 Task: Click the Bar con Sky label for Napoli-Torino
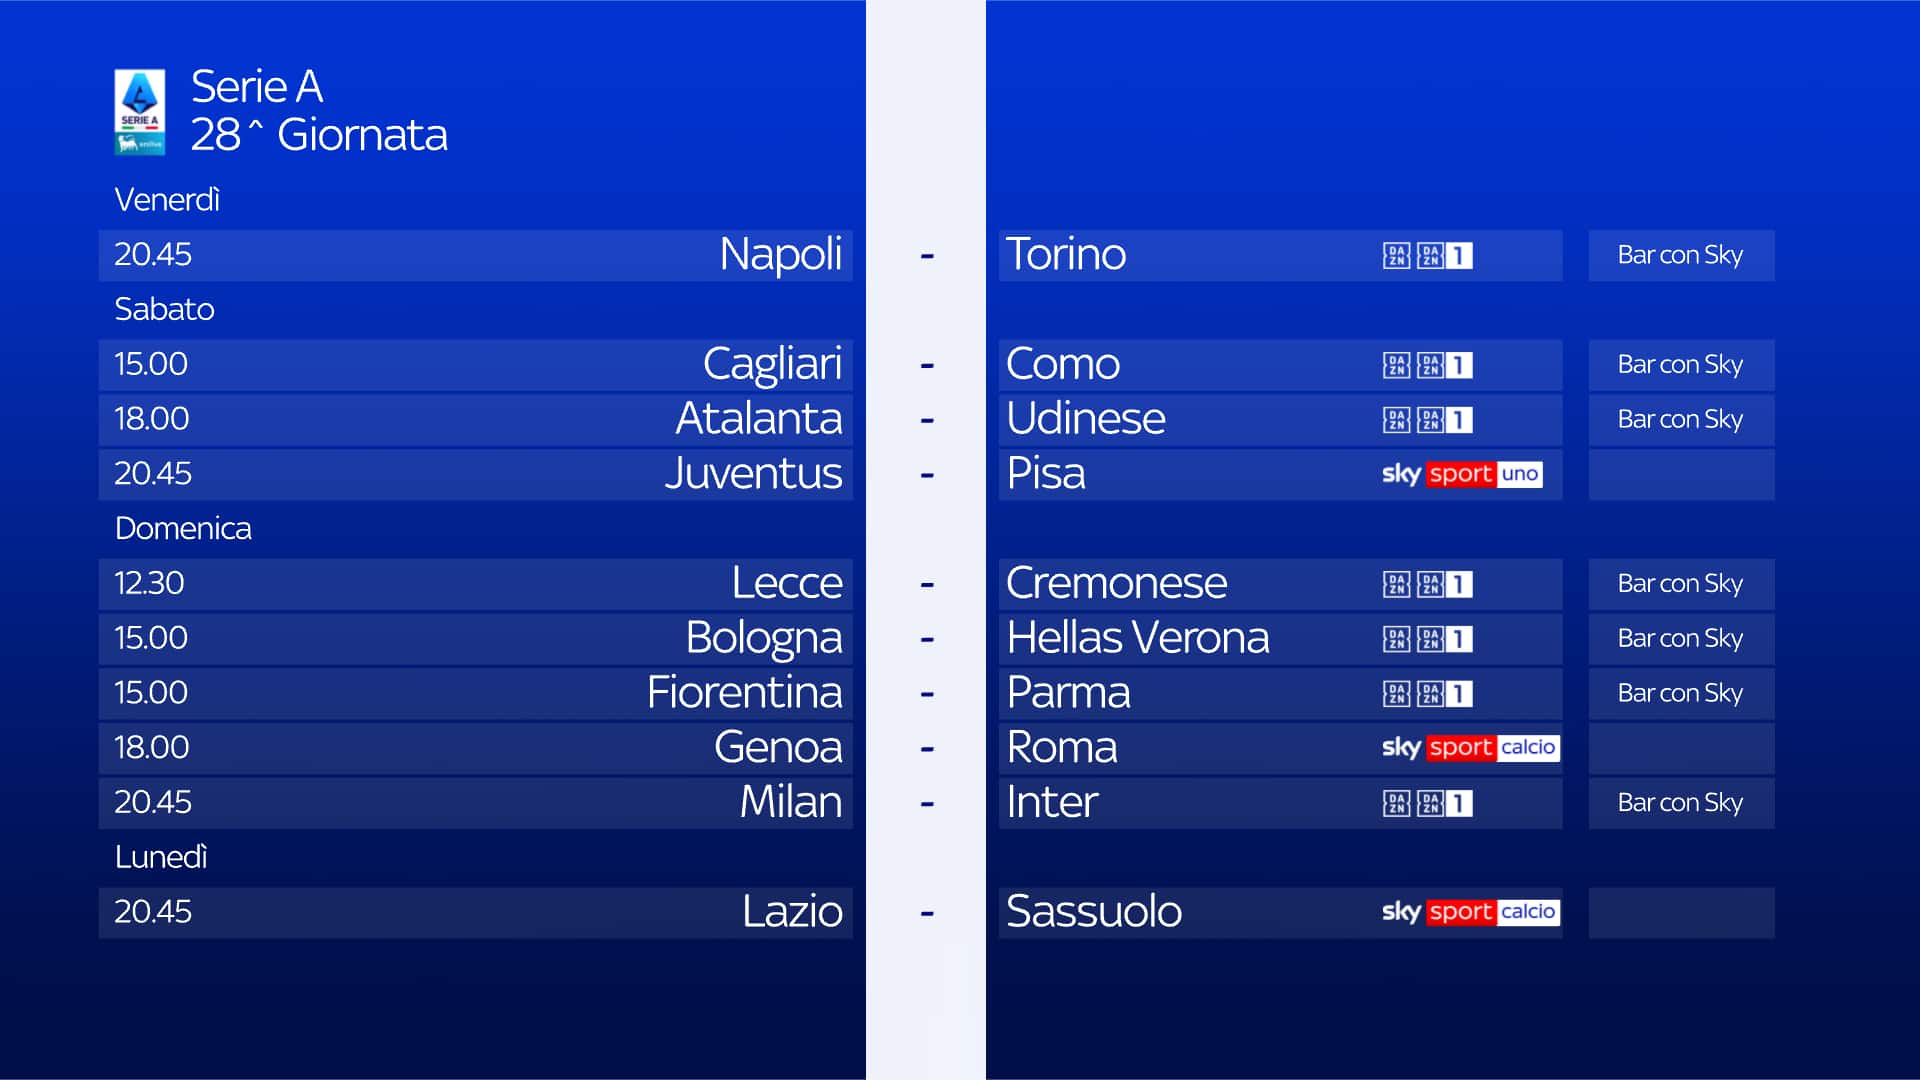point(1680,256)
